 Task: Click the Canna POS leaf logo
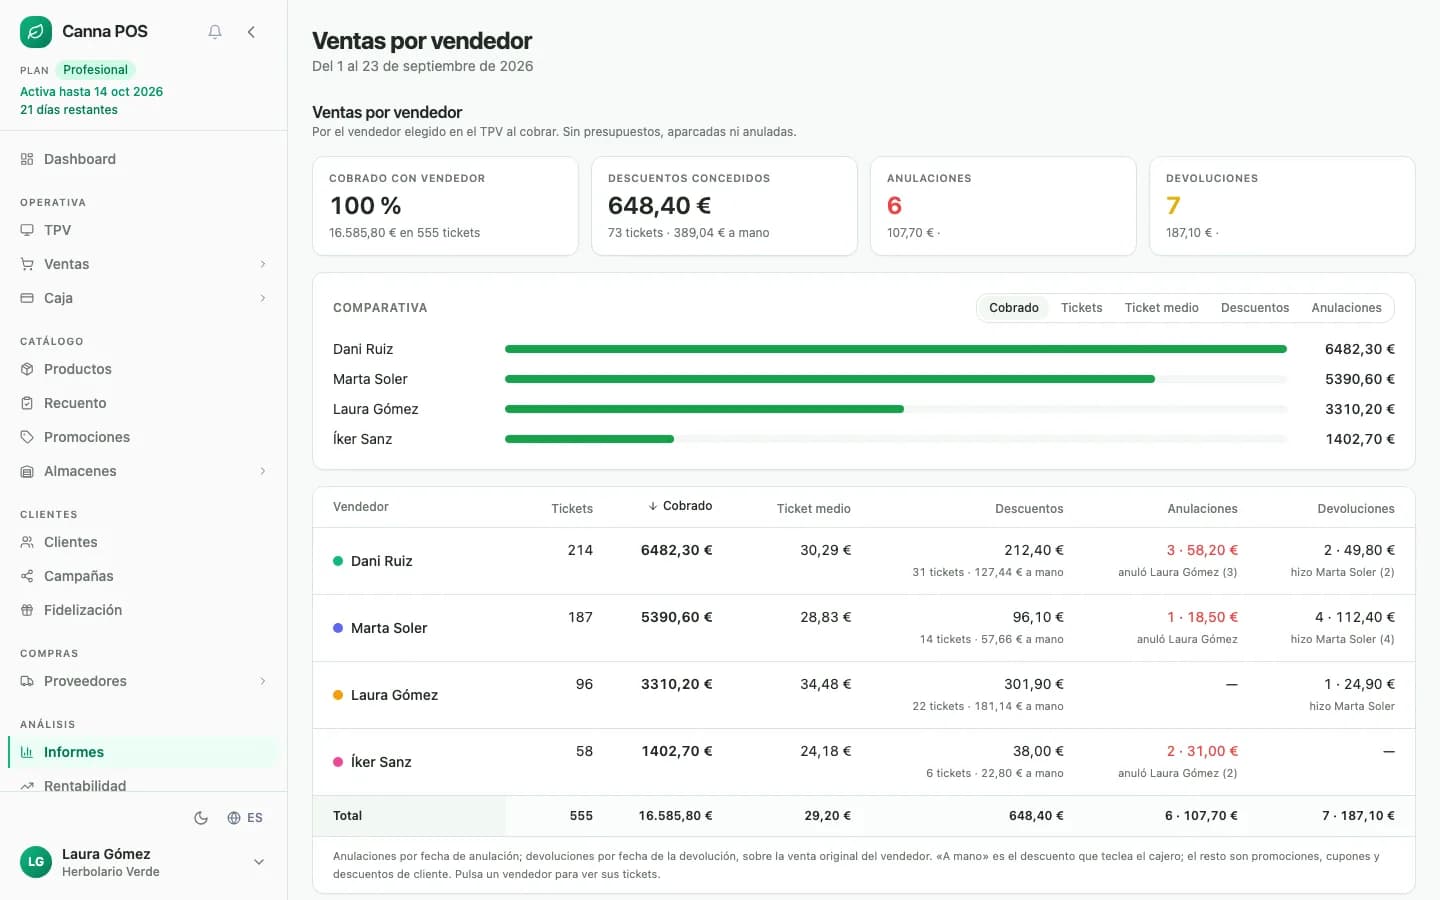(x=36, y=32)
